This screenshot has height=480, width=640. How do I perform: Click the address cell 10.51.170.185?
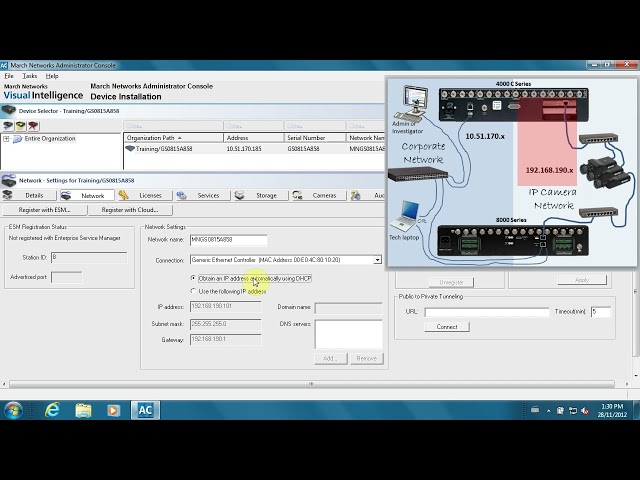(x=244, y=149)
